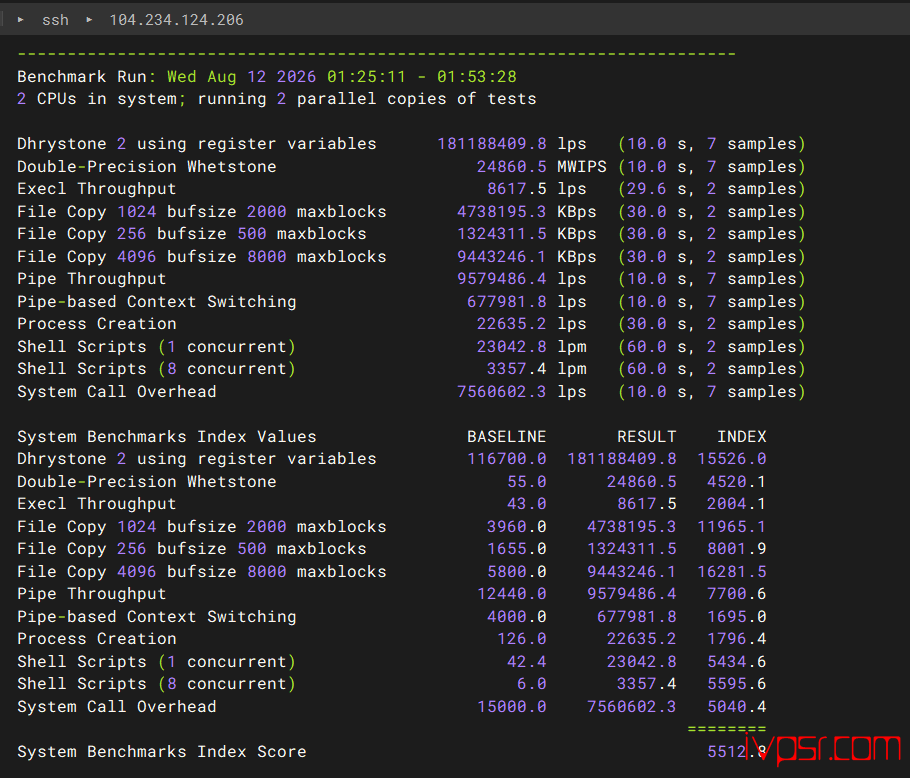Screen dimensions: 910x778
Task: Click the Dhrystone index value '15526.0'
Action: (732, 459)
